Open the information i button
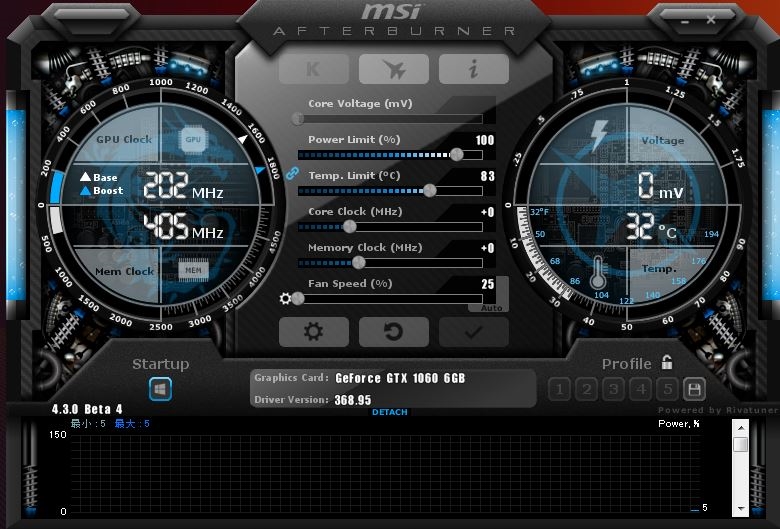Image resolution: width=780 pixels, height=529 pixels. pos(474,69)
